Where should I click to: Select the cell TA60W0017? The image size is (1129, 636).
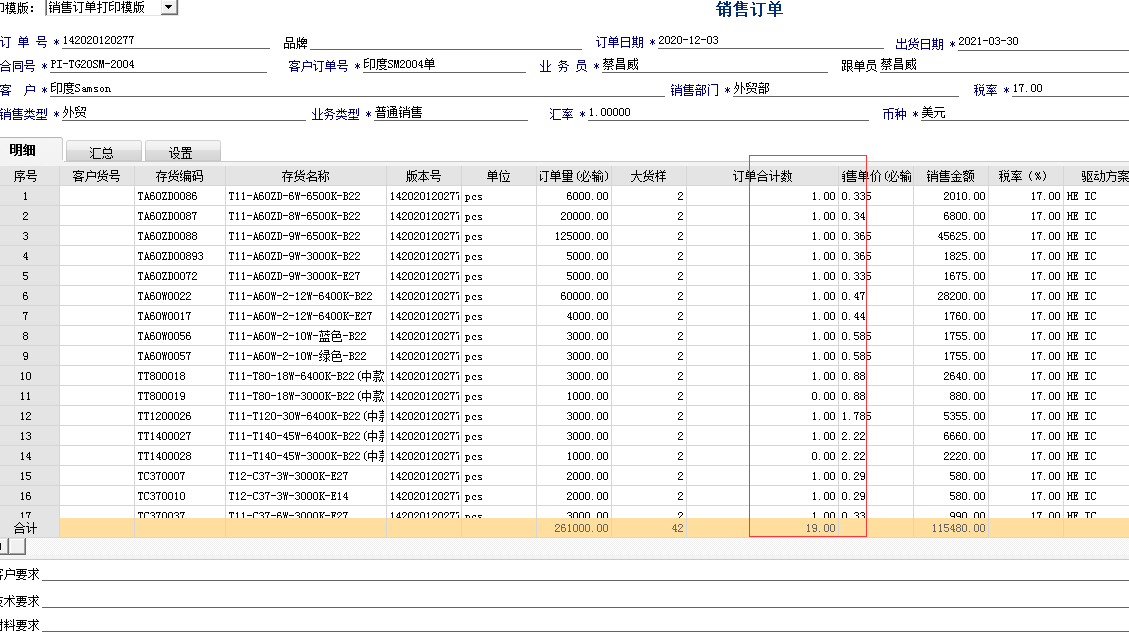(179, 316)
